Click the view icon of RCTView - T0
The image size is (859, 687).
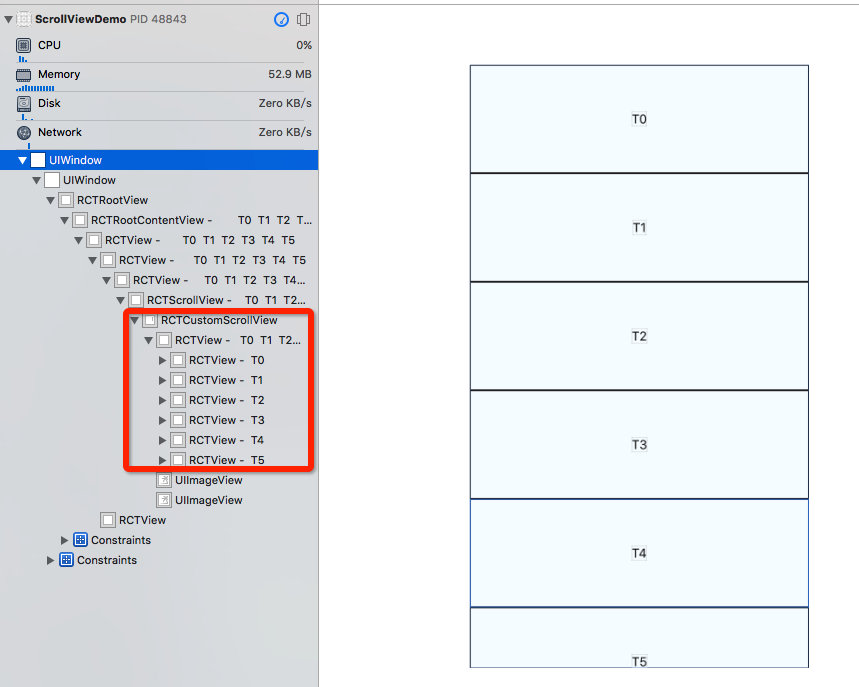click(177, 360)
